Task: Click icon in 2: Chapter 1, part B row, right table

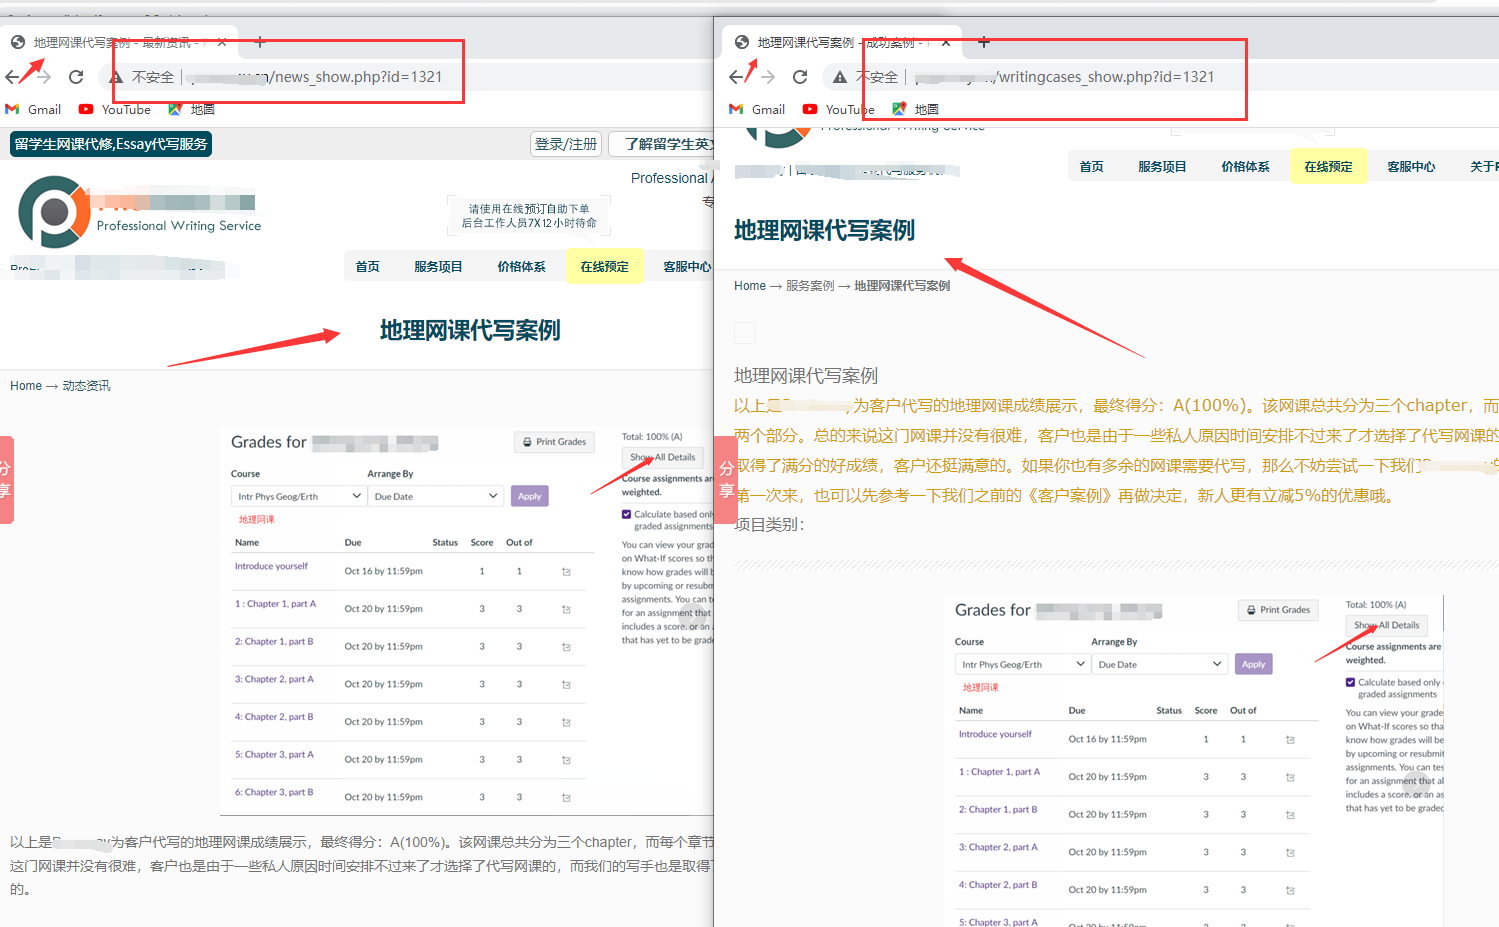Action: click(x=1290, y=815)
